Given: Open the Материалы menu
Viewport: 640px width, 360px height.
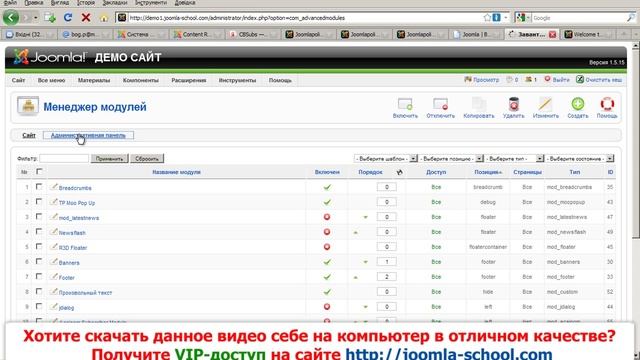Looking at the screenshot, I should [94, 80].
